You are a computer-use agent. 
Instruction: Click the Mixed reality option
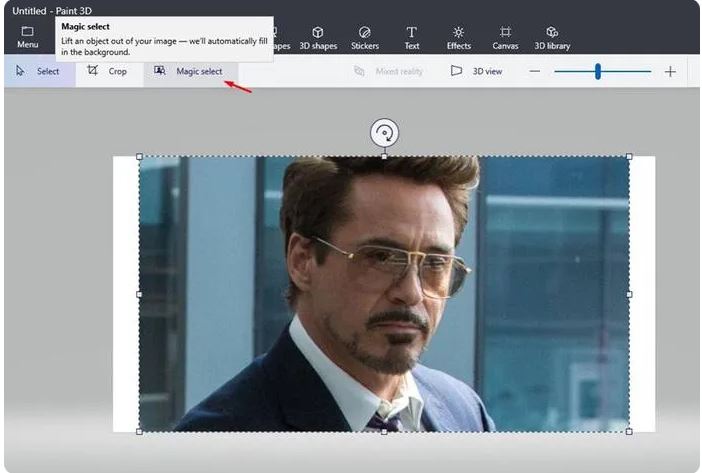click(x=388, y=71)
